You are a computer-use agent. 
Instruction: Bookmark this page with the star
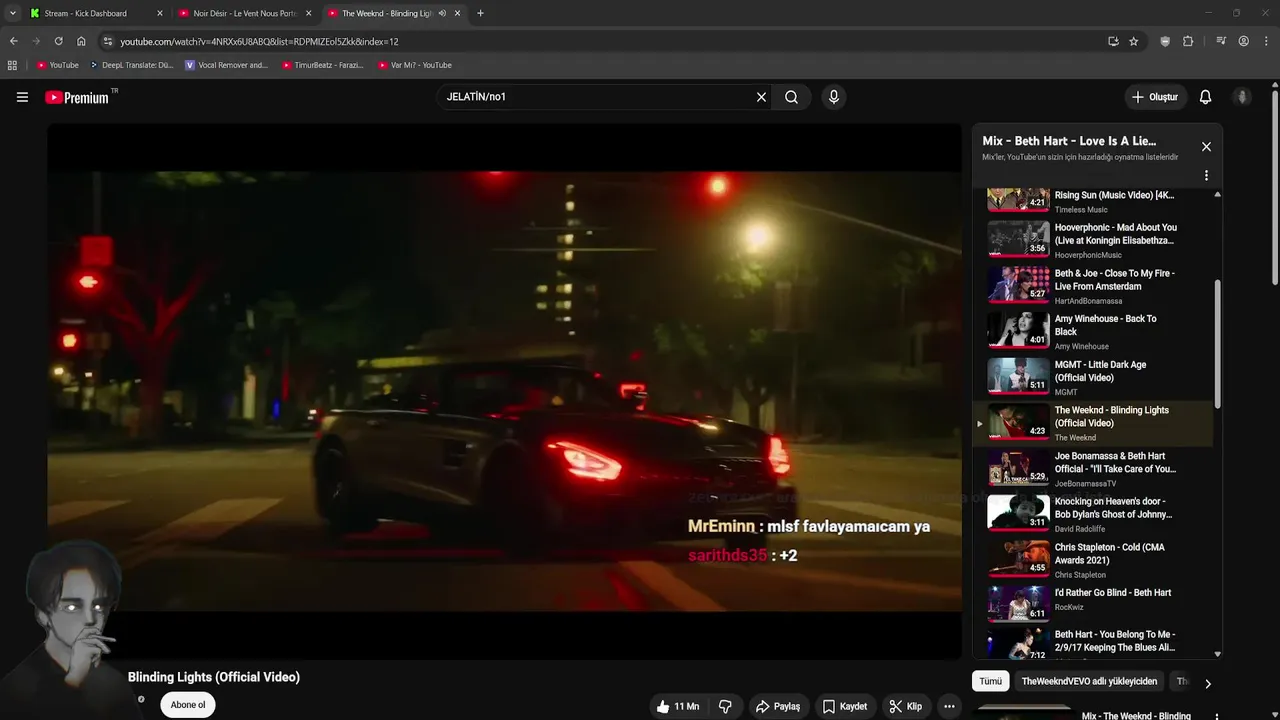(x=1133, y=41)
